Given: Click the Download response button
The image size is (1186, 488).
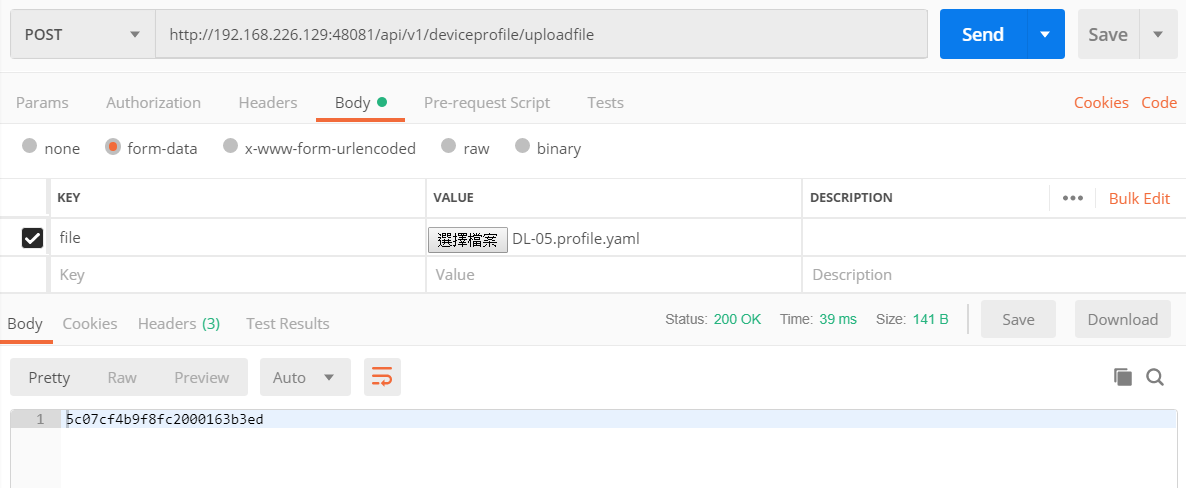Looking at the screenshot, I should click(x=1122, y=319).
